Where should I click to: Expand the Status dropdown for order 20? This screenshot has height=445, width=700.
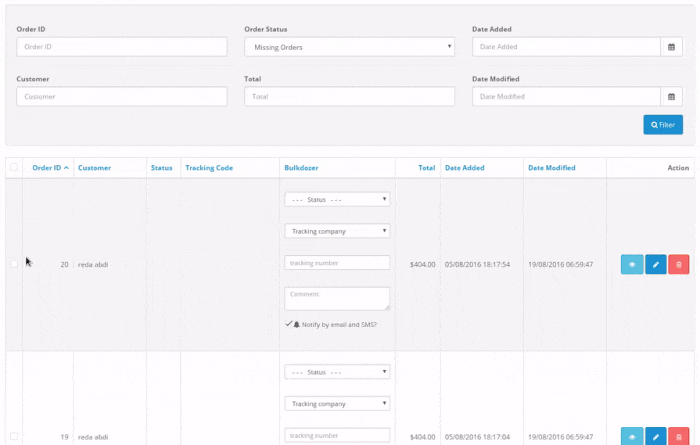[x=337, y=199]
